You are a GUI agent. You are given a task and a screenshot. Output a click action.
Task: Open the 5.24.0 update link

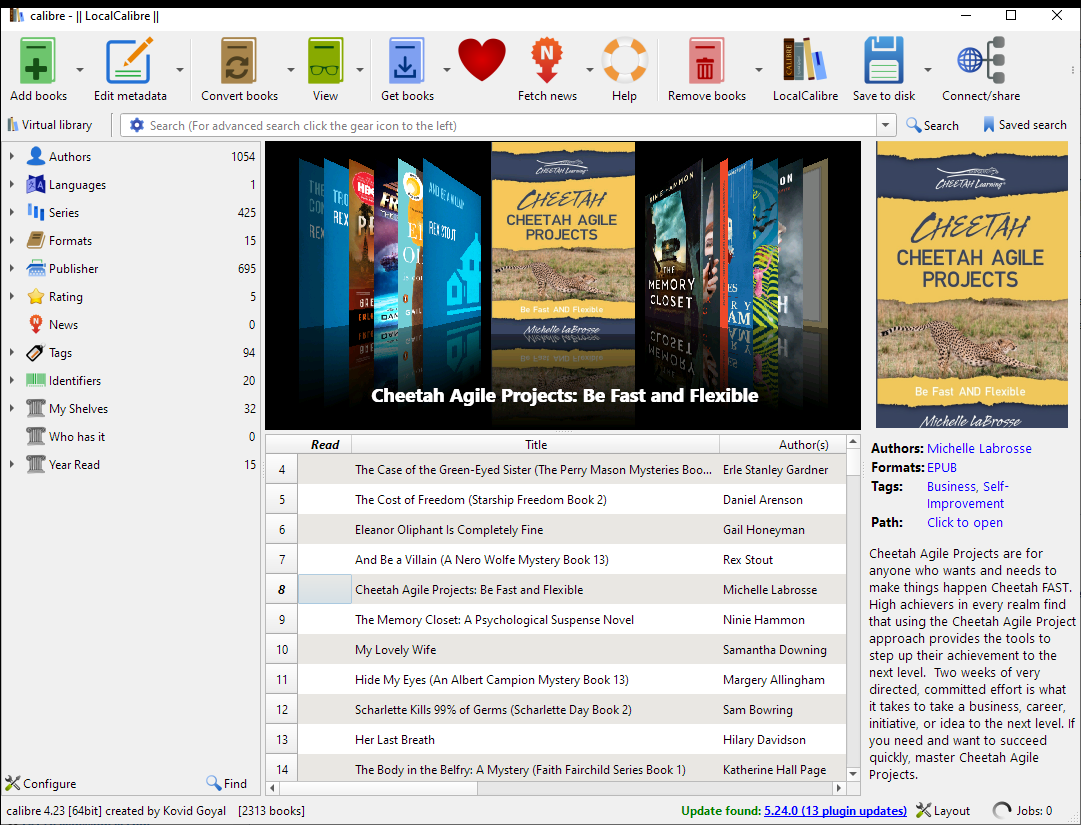click(835, 811)
